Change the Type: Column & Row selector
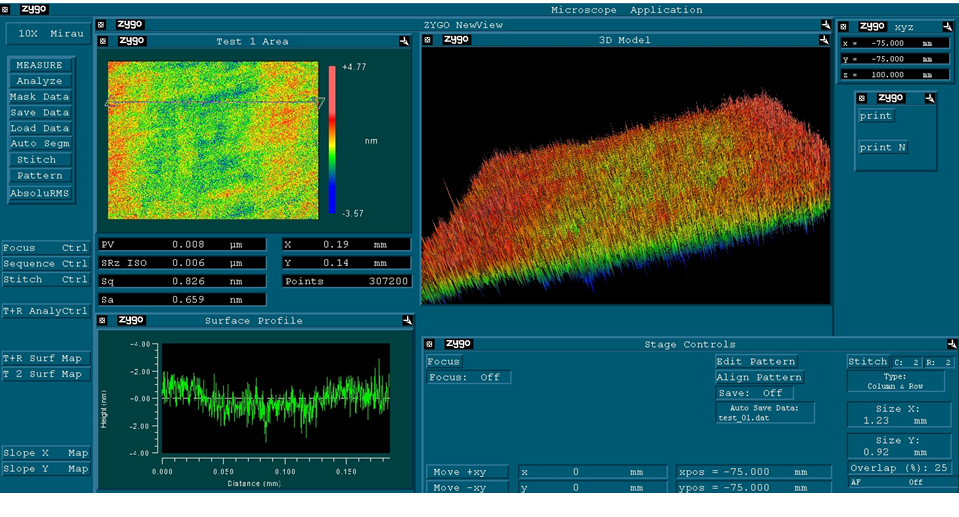The width and height of the screenshot is (959, 517). (895, 382)
